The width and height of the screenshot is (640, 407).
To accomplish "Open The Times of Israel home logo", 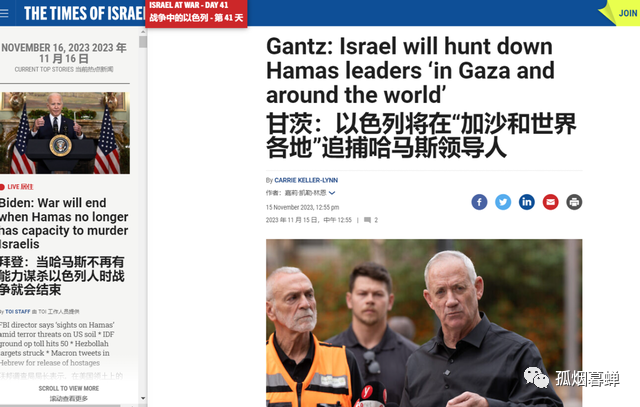I will tap(84, 13).
